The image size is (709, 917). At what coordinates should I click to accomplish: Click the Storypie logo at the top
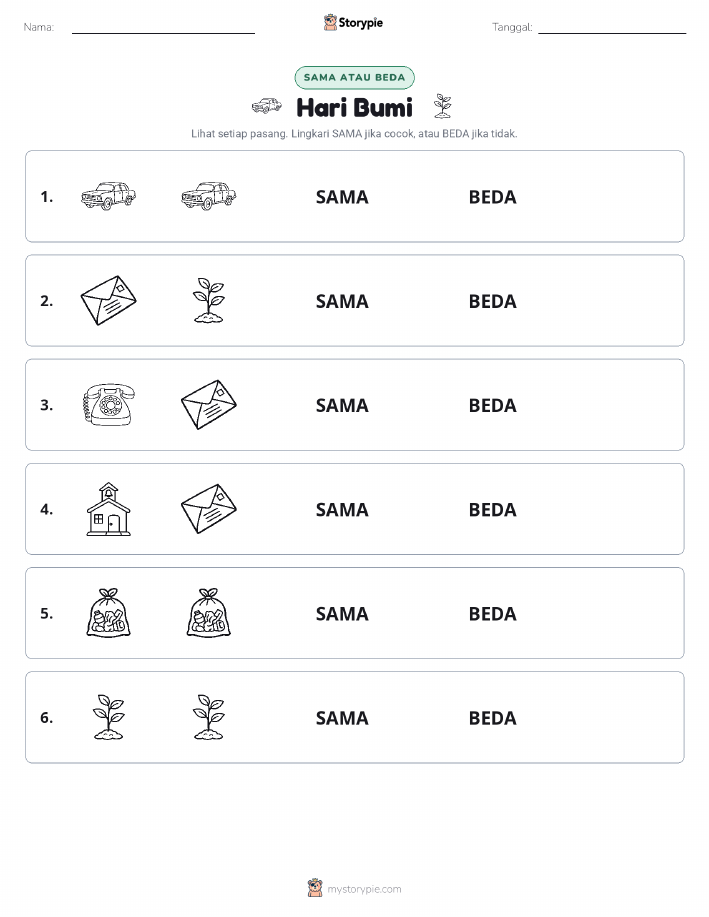(x=353, y=23)
